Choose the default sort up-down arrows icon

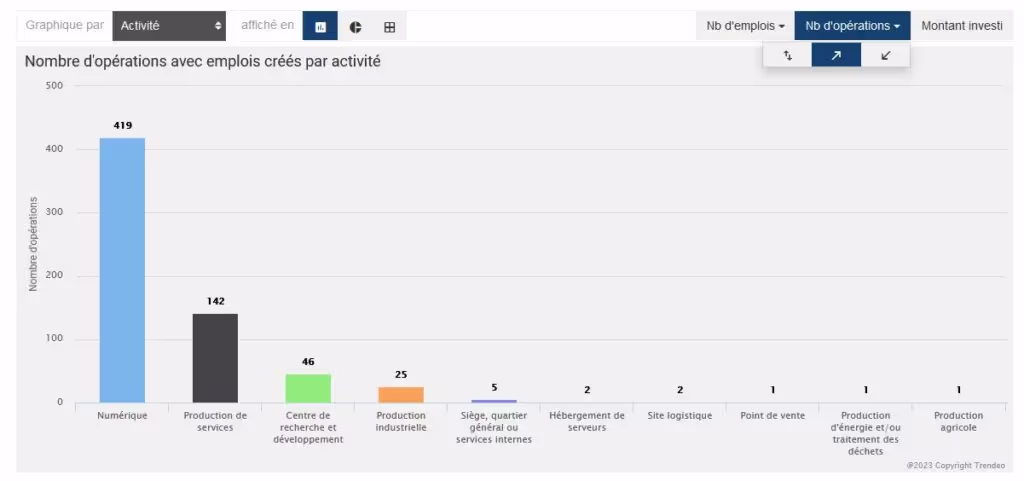(x=788, y=55)
